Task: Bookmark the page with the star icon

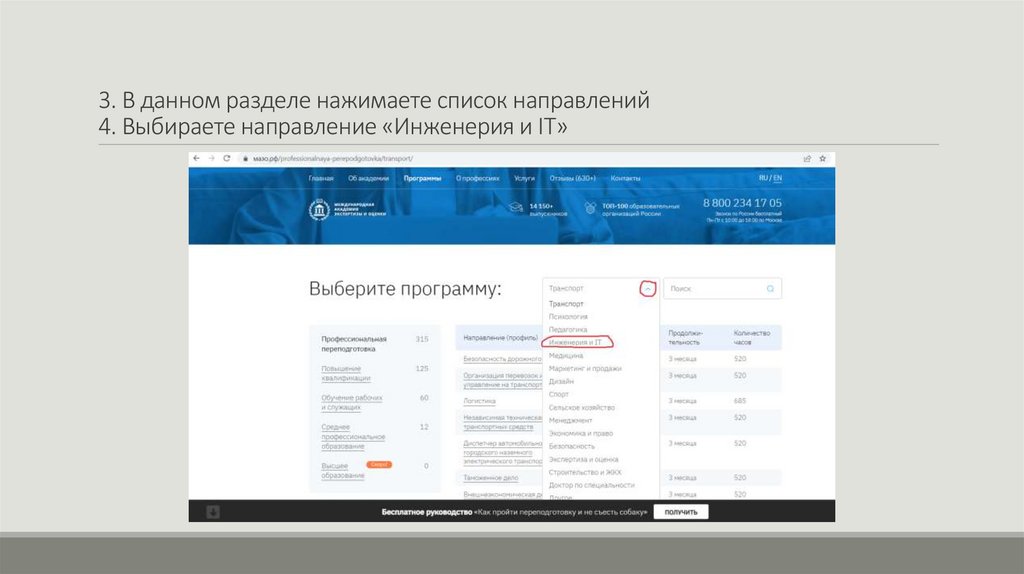Action: coord(823,159)
